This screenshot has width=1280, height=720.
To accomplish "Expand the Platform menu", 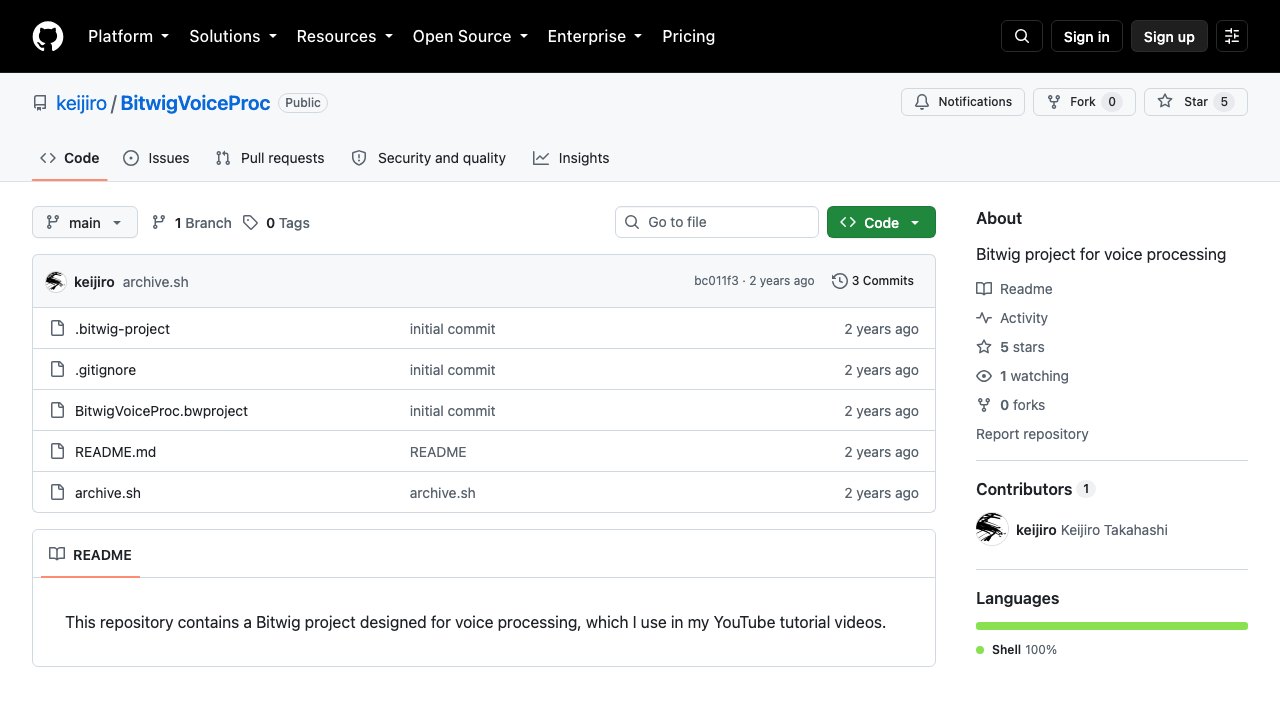I will coord(128,36).
